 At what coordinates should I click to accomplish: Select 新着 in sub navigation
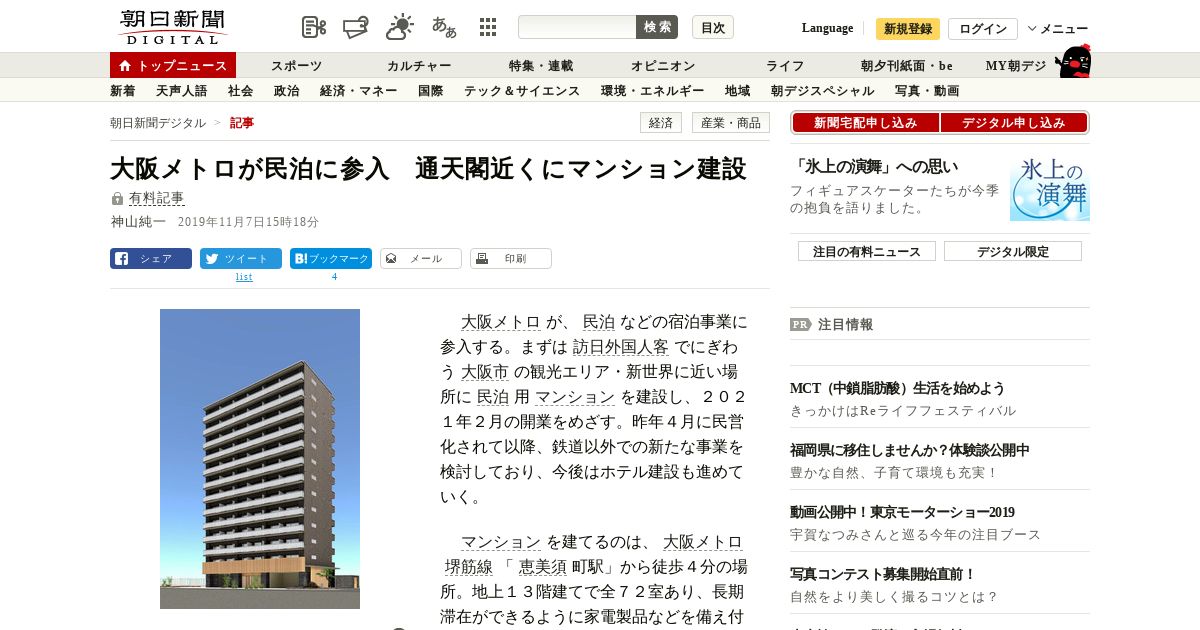point(123,91)
